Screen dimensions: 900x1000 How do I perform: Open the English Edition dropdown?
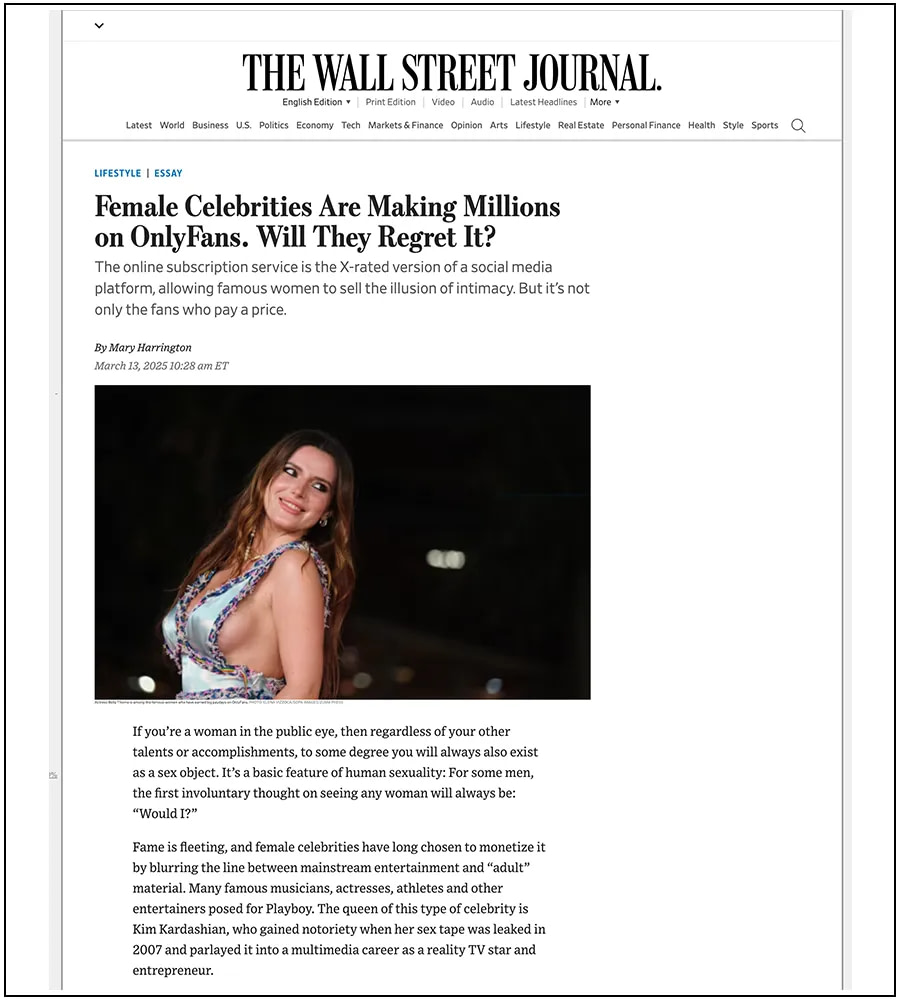tap(313, 102)
